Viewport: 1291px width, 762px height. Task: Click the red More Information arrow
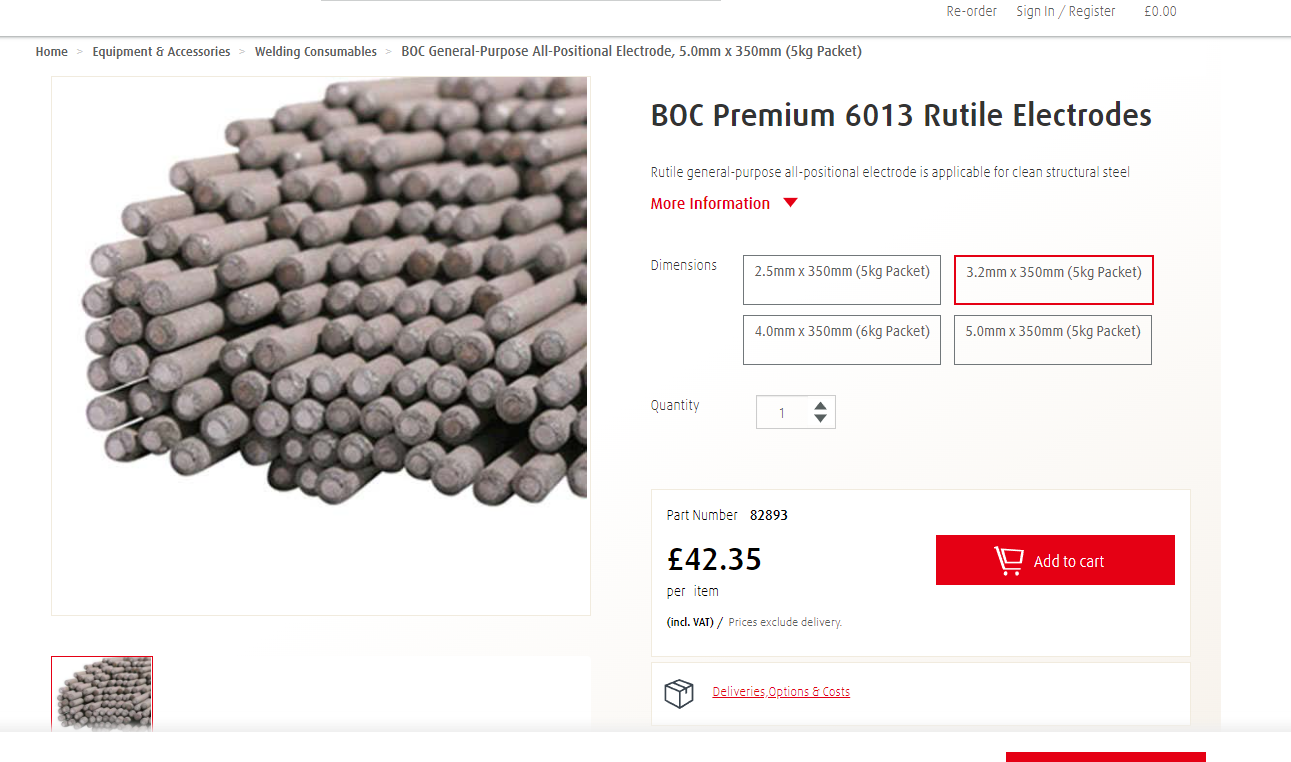(790, 203)
